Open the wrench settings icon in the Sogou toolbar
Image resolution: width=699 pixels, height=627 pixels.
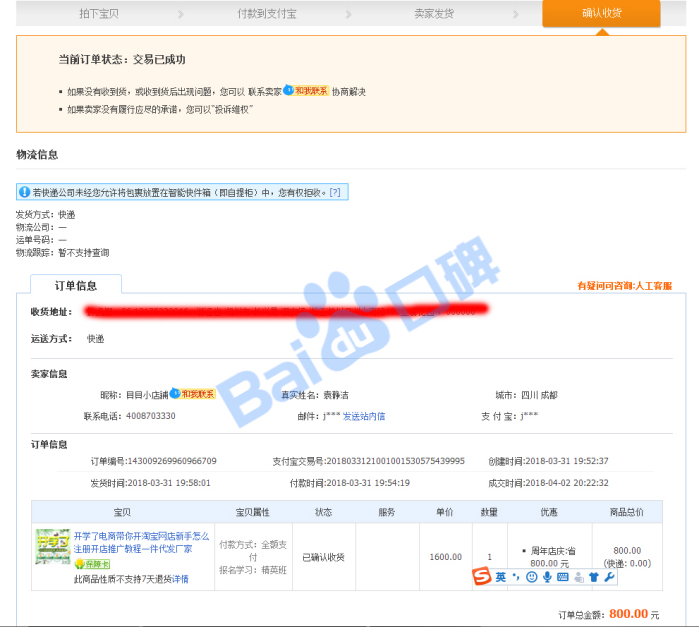click(x=609, y=577)
